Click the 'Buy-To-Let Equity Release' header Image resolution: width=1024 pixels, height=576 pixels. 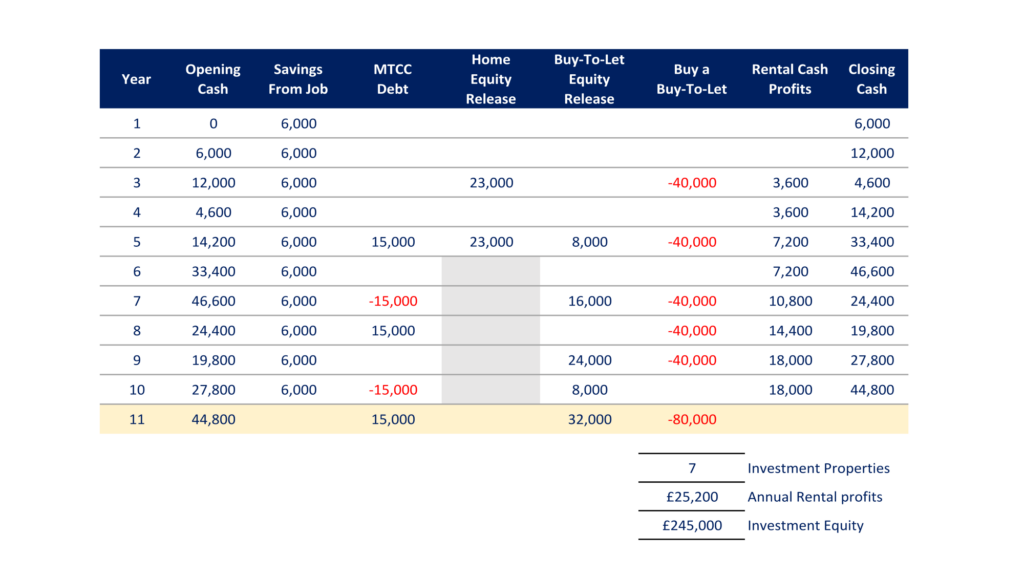click(x=589, y=79)
